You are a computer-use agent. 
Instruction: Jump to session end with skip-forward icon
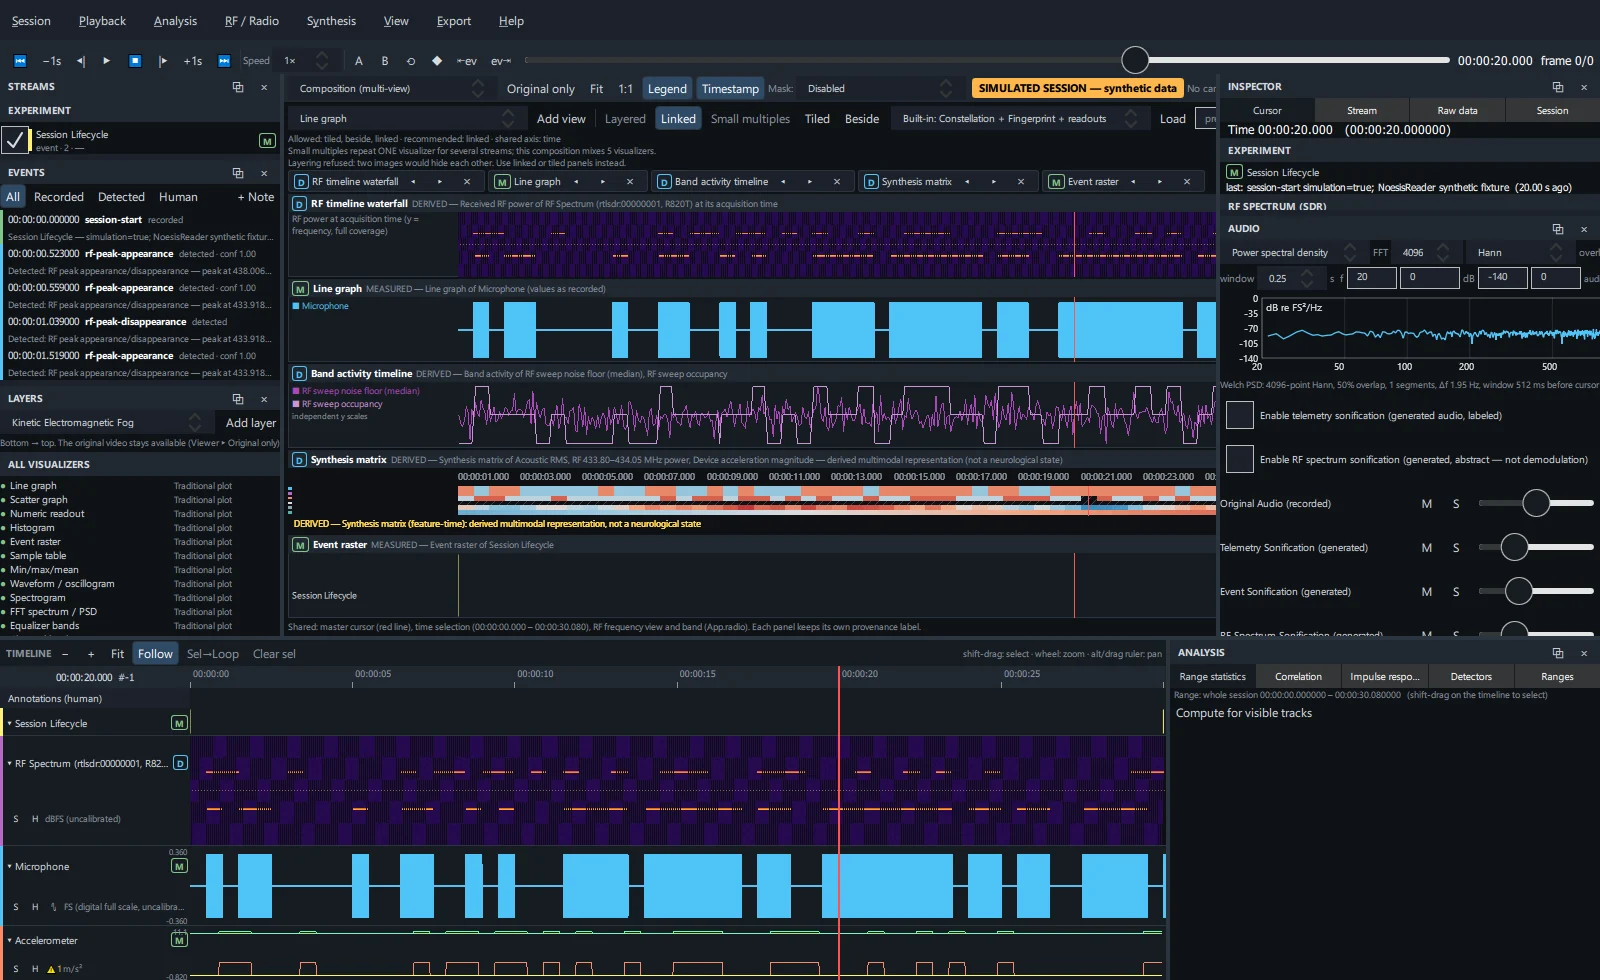(224, 61)
